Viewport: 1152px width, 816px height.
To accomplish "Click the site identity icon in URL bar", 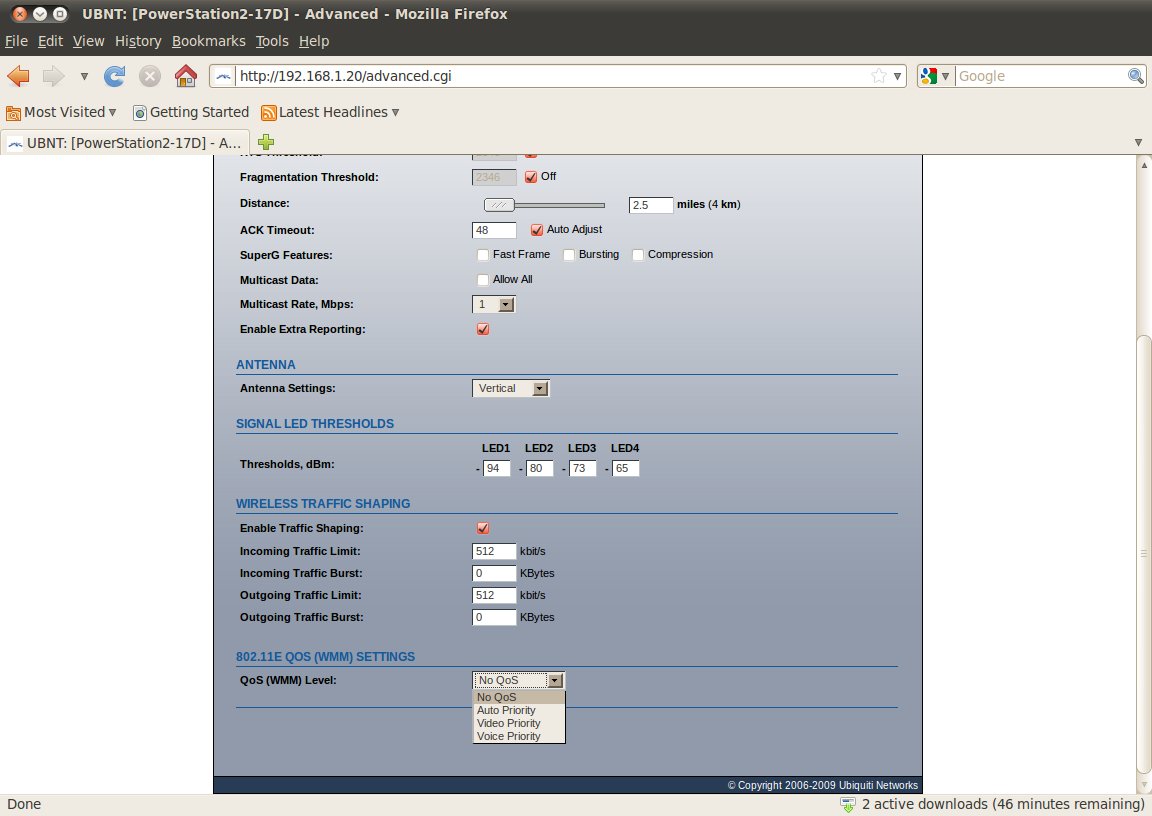I will (x=223, y=76).
